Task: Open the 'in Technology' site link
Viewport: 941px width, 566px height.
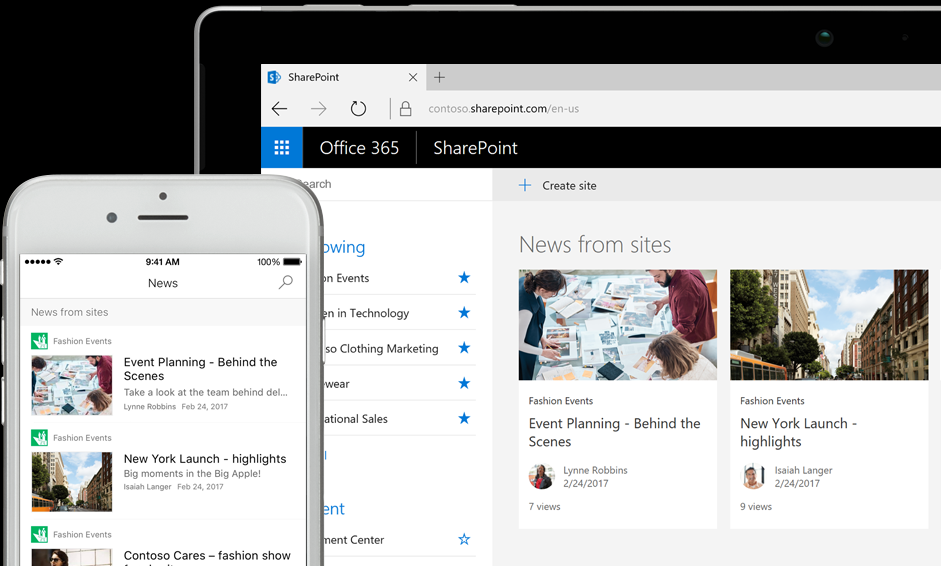Action: point(367,313)
